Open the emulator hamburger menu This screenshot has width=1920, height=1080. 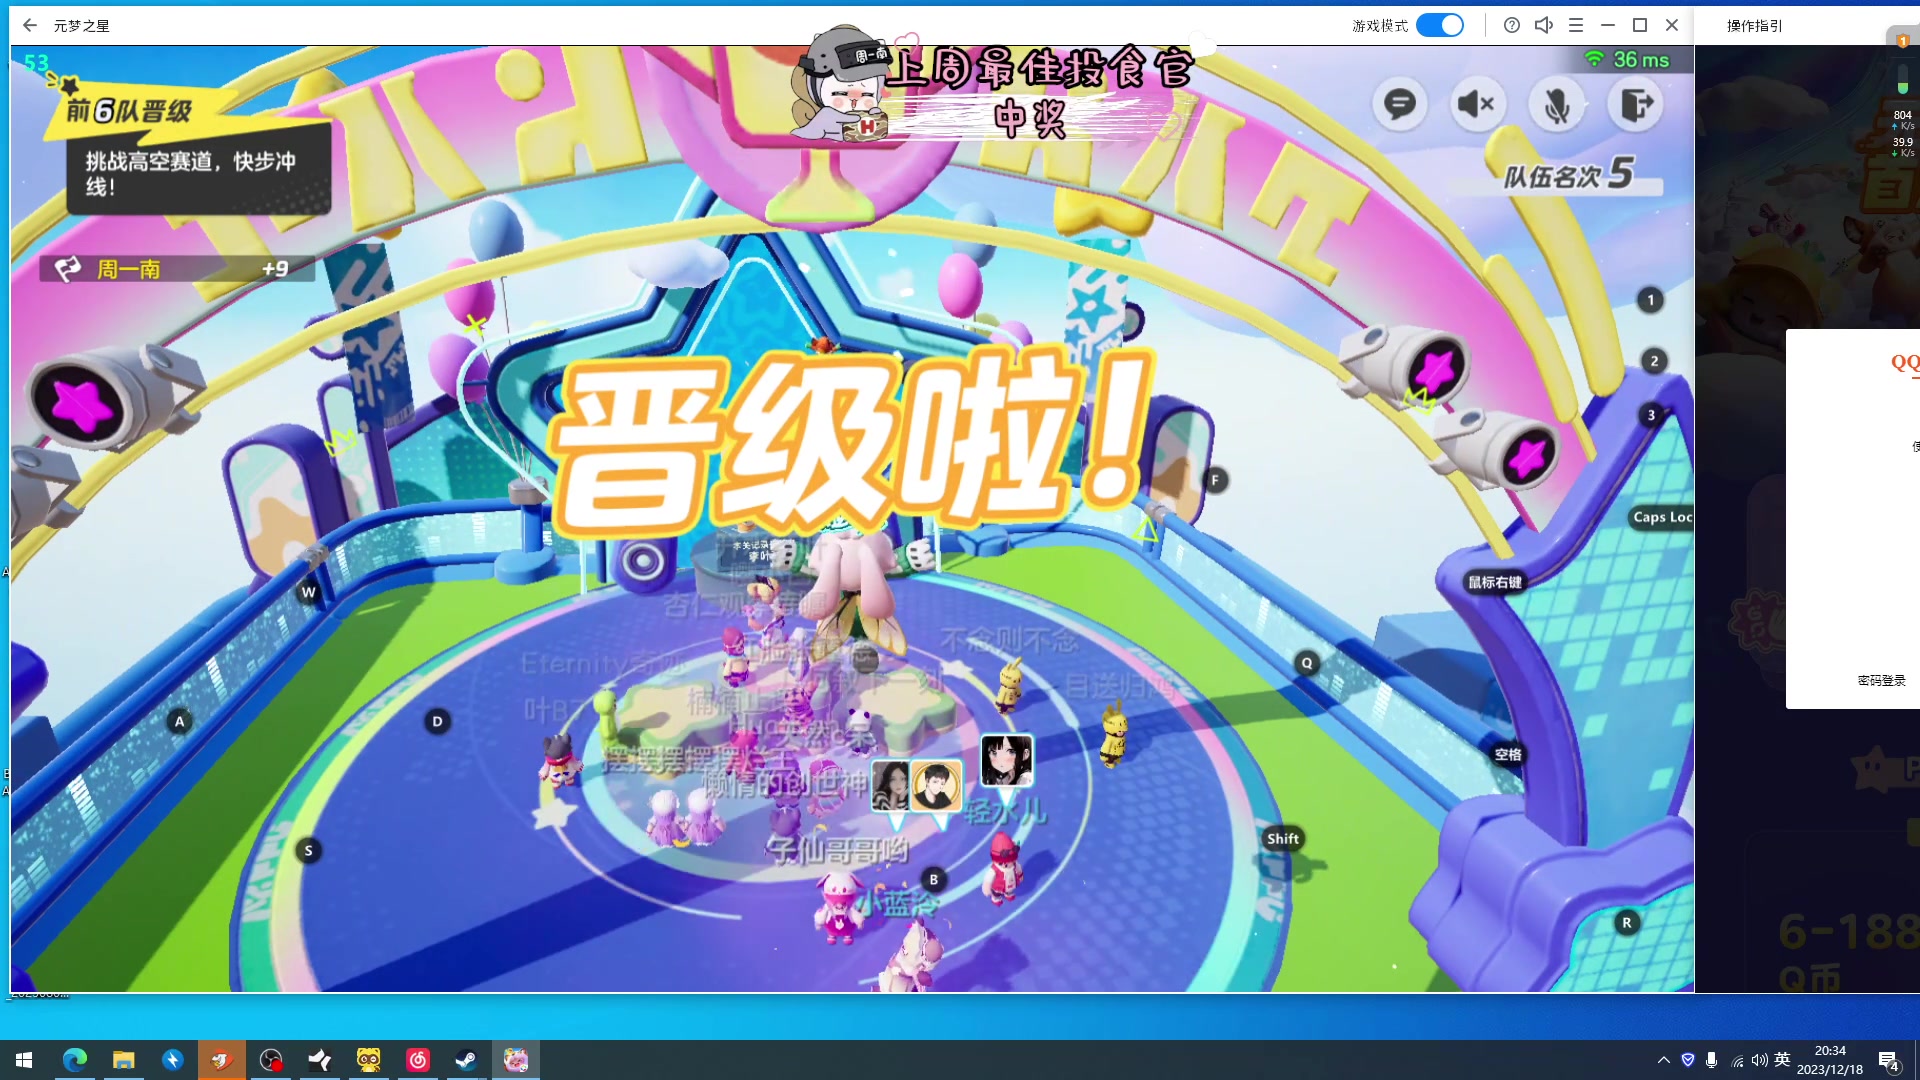[x=1576, y=25]
